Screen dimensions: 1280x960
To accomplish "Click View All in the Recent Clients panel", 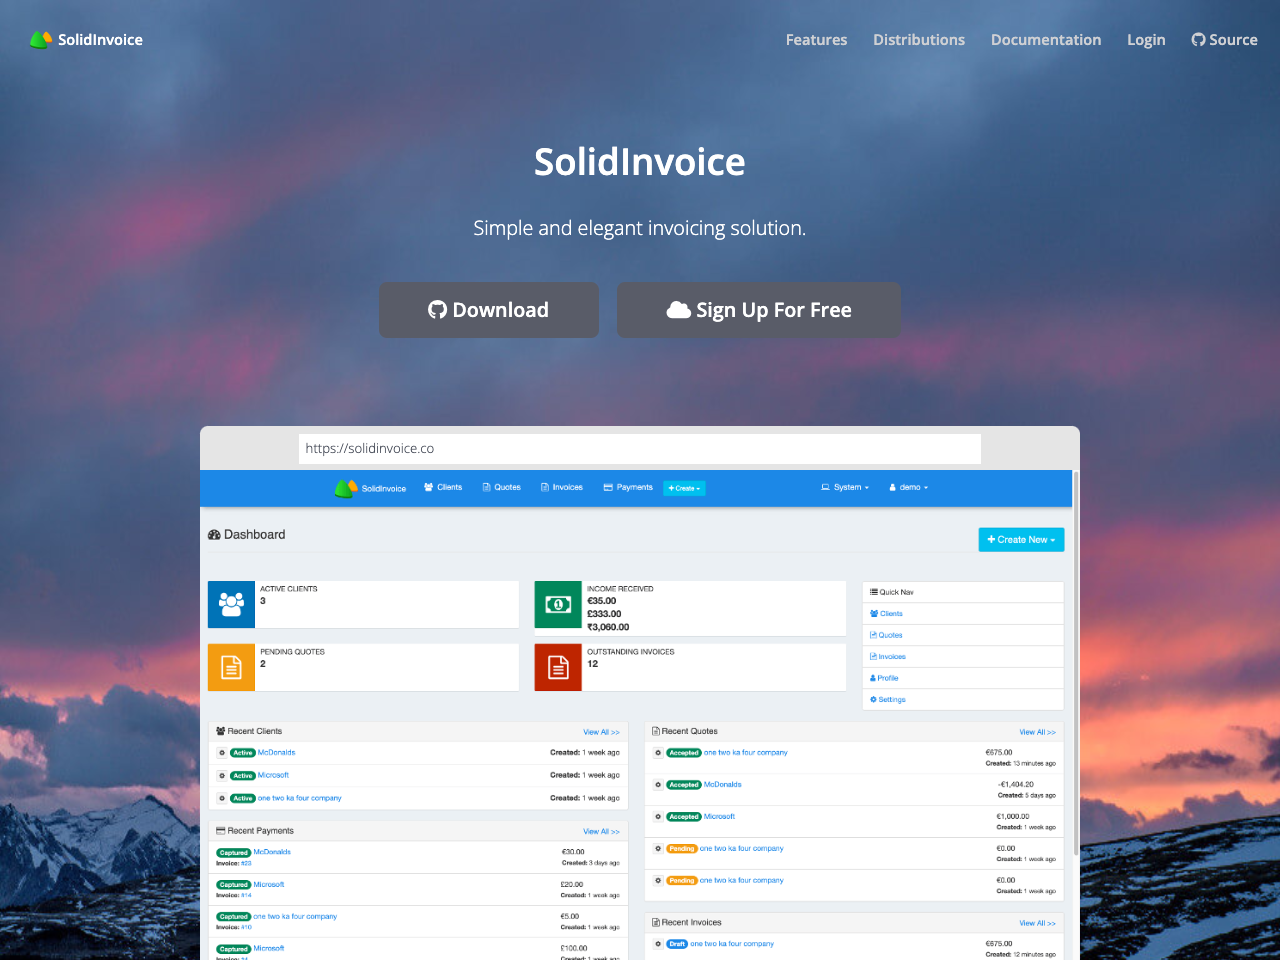I will pos(601,732).
